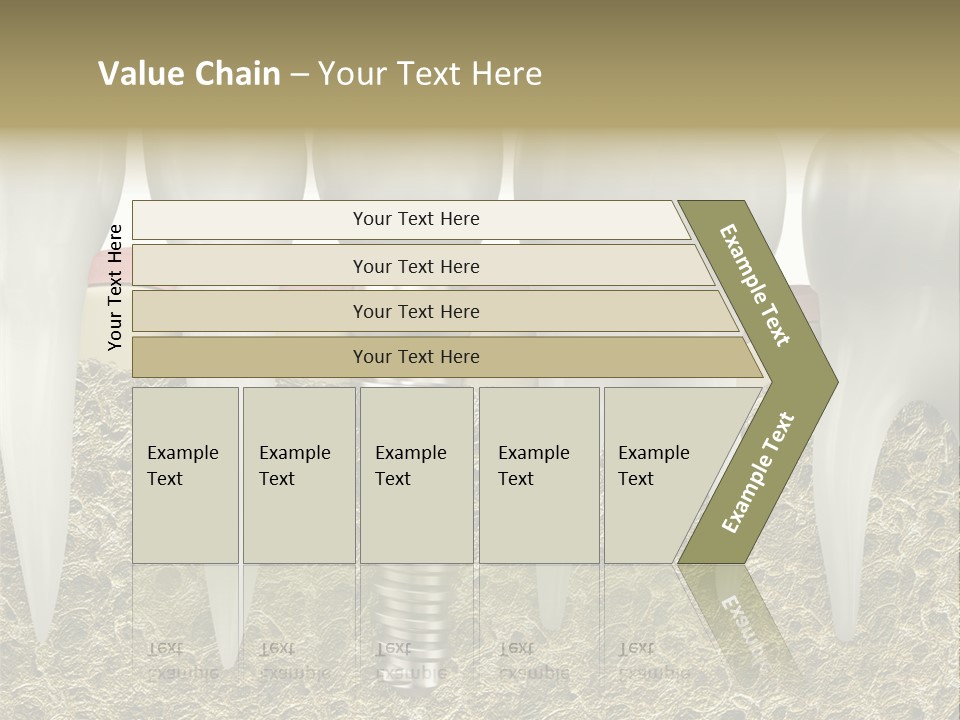Screen dimensions: 960x720
Task: Choose the middle "Example Text" box
Action: point(416,475)
